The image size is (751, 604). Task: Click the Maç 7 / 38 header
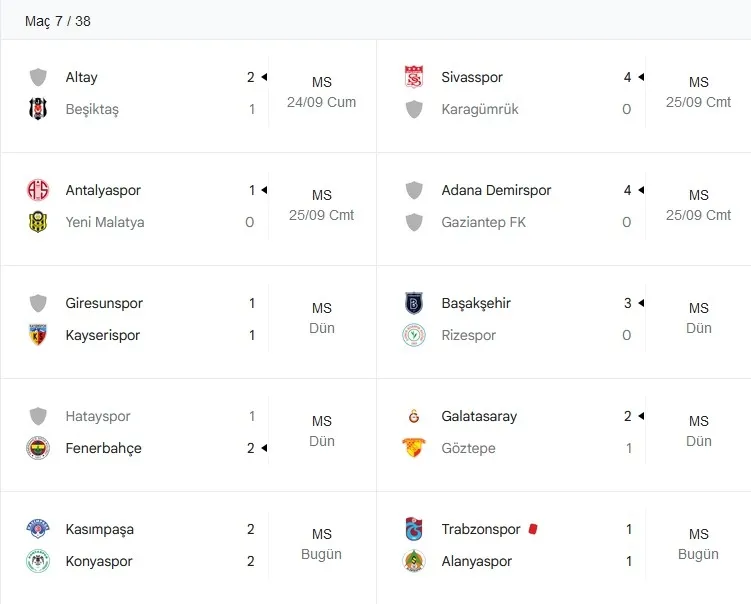[x=58, y=21]
